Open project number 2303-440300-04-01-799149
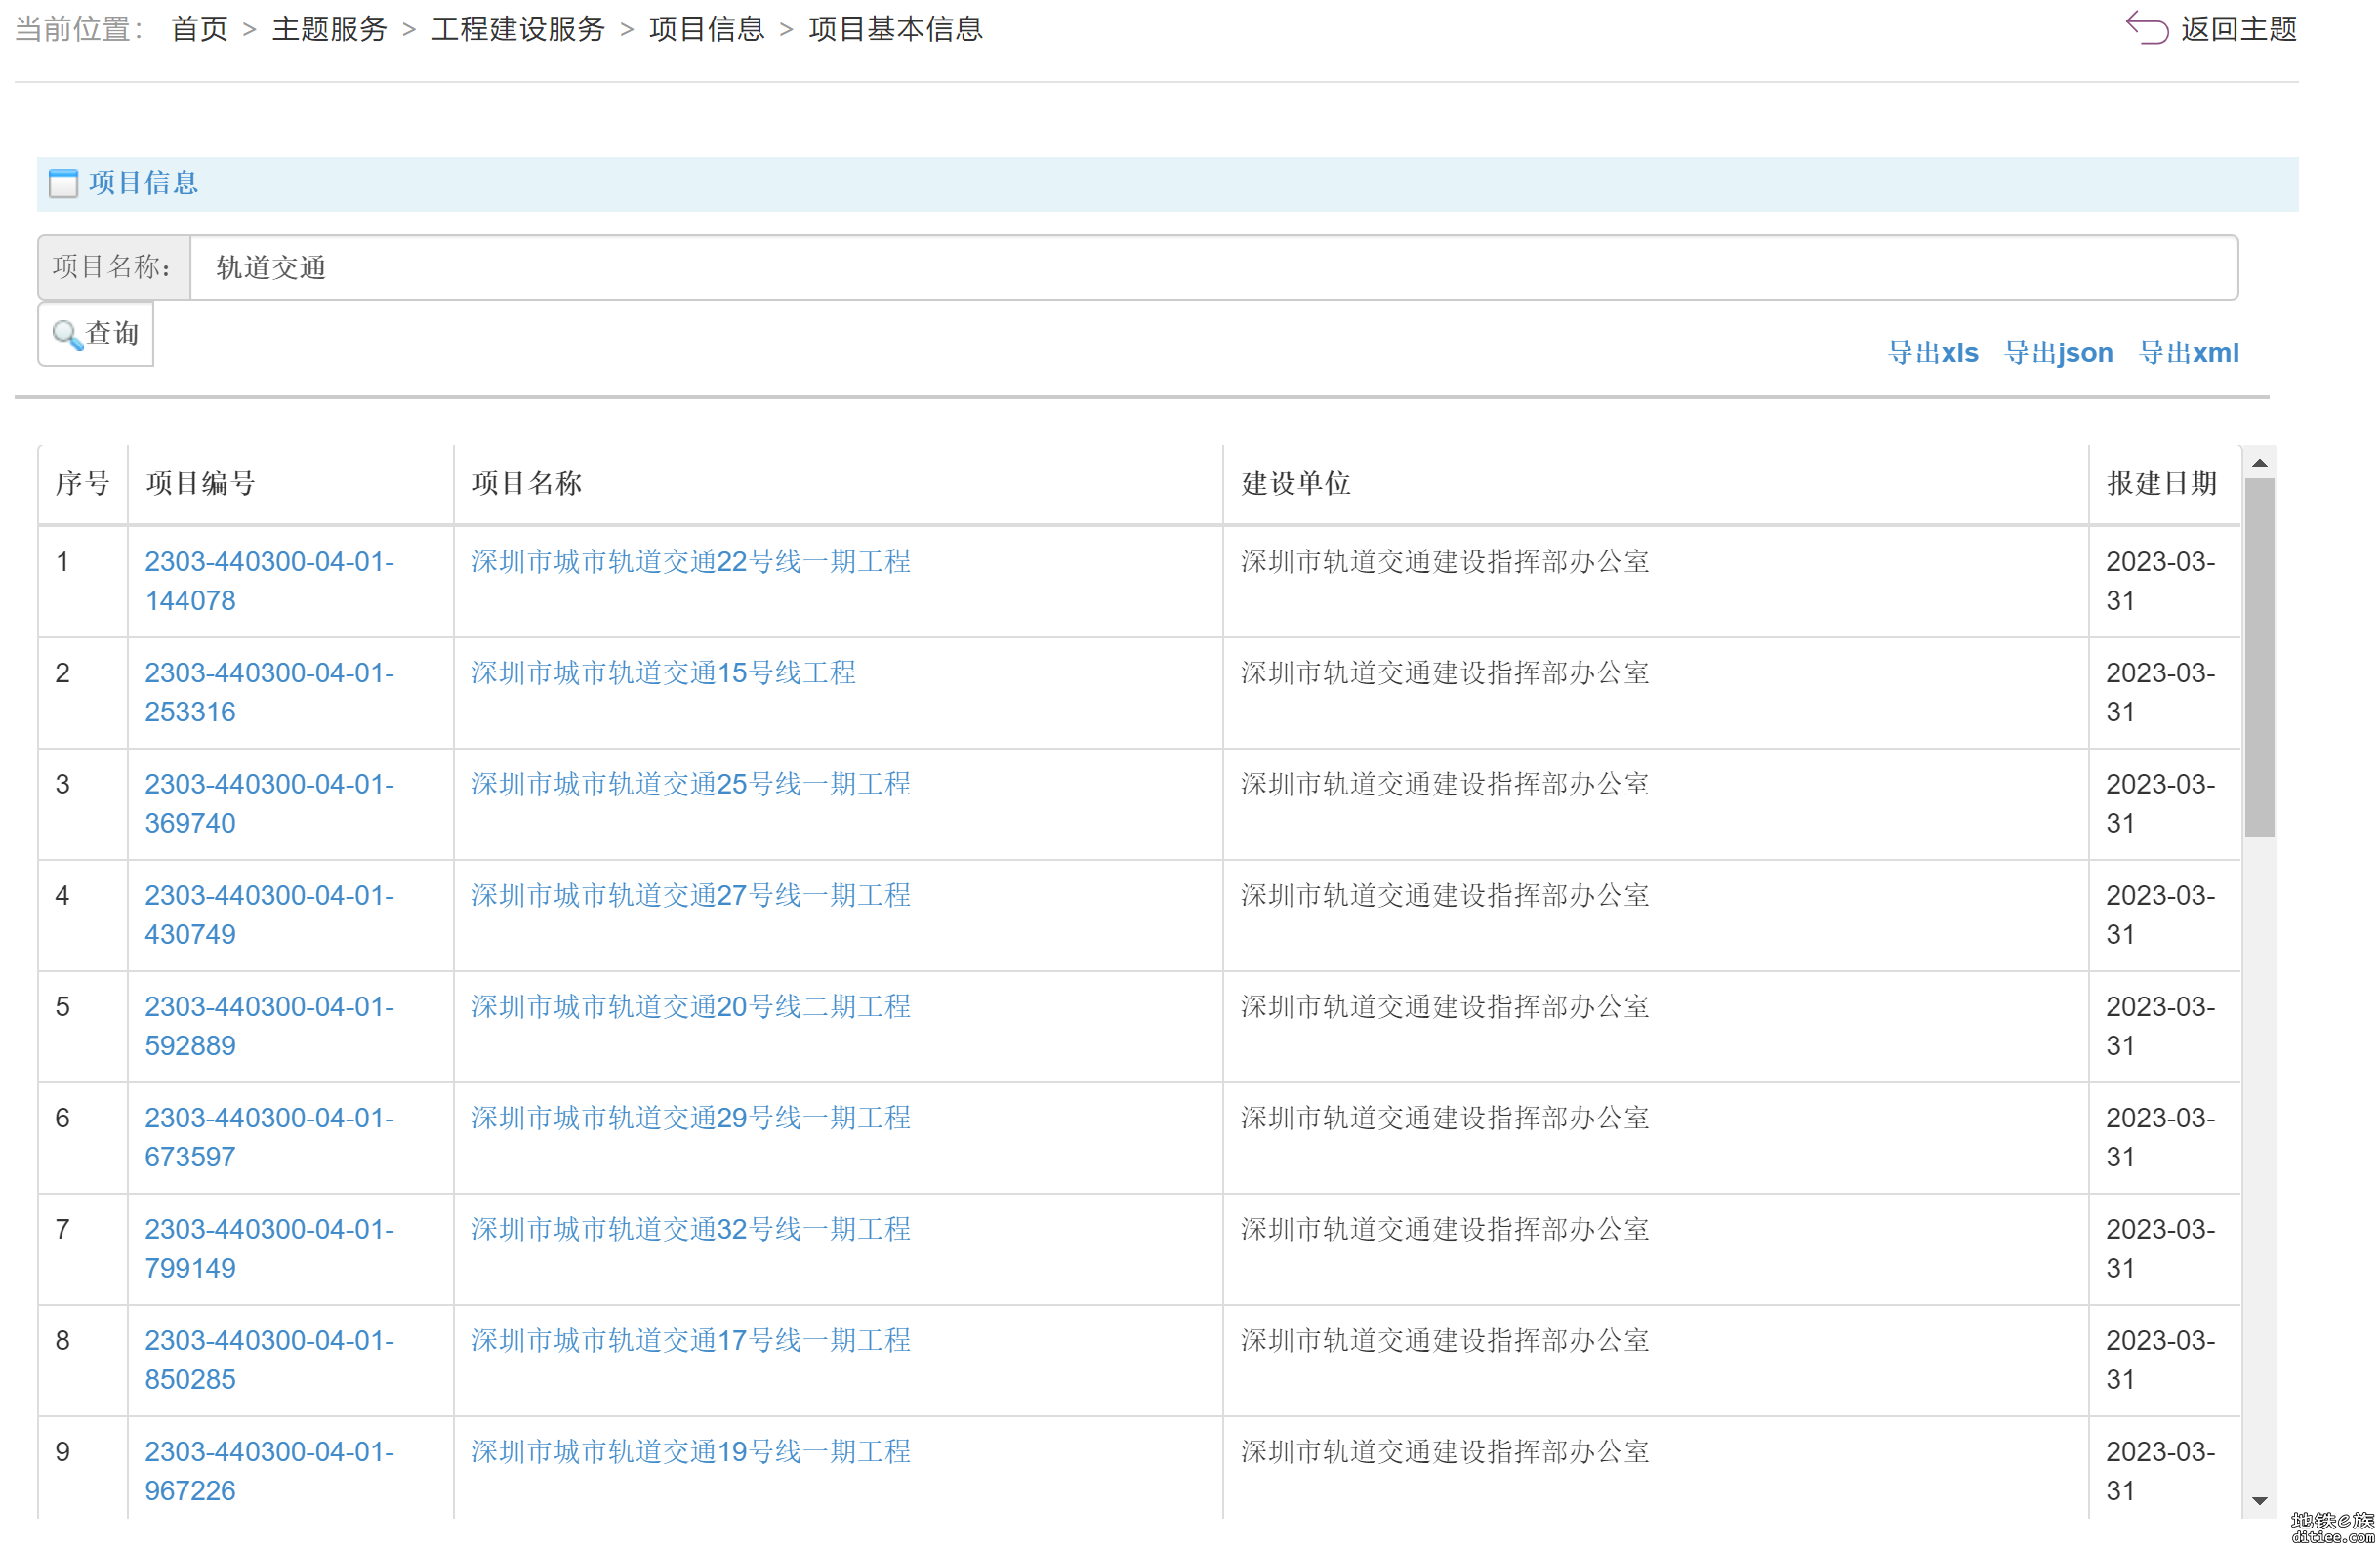Screen dimensions: 2380x1548 tap(270, 1247)
